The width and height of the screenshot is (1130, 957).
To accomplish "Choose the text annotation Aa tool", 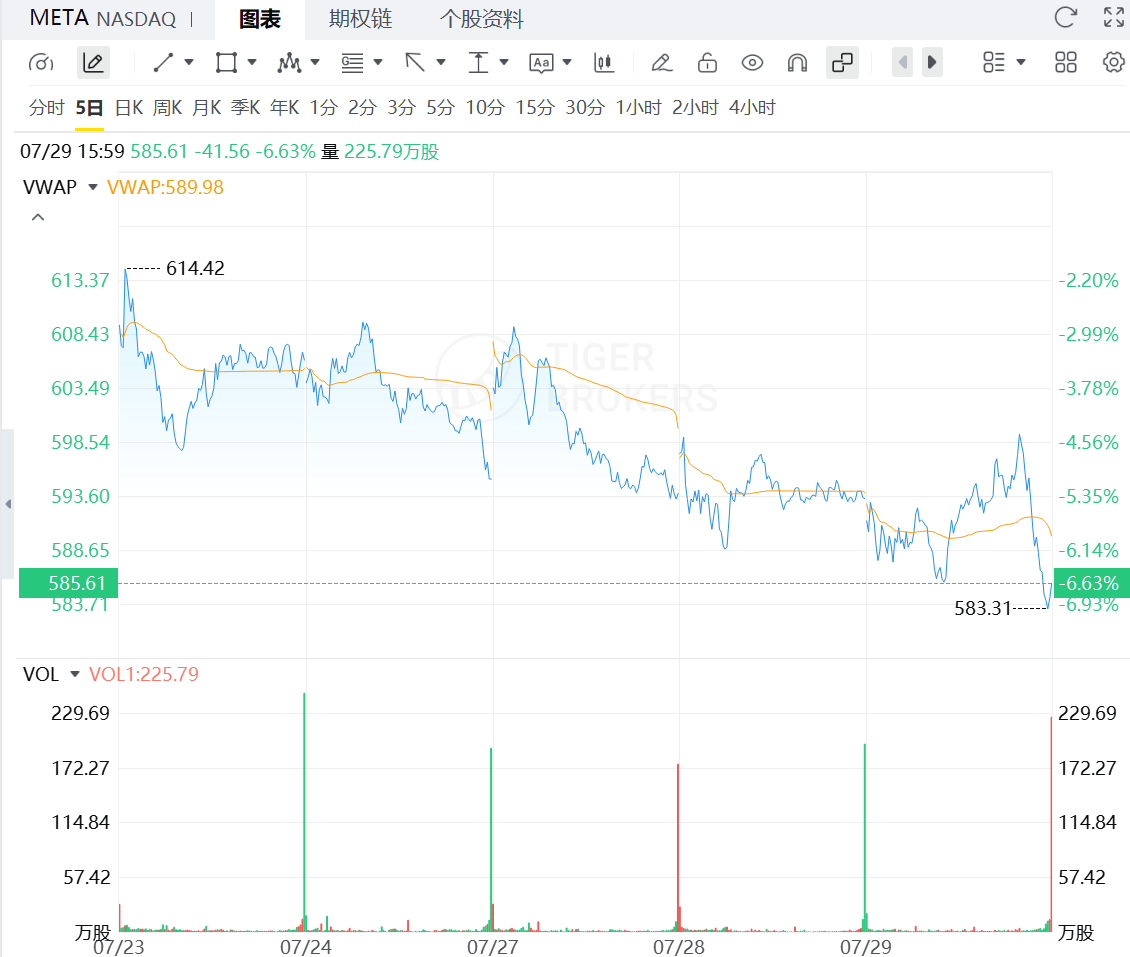I will [541, 63].
